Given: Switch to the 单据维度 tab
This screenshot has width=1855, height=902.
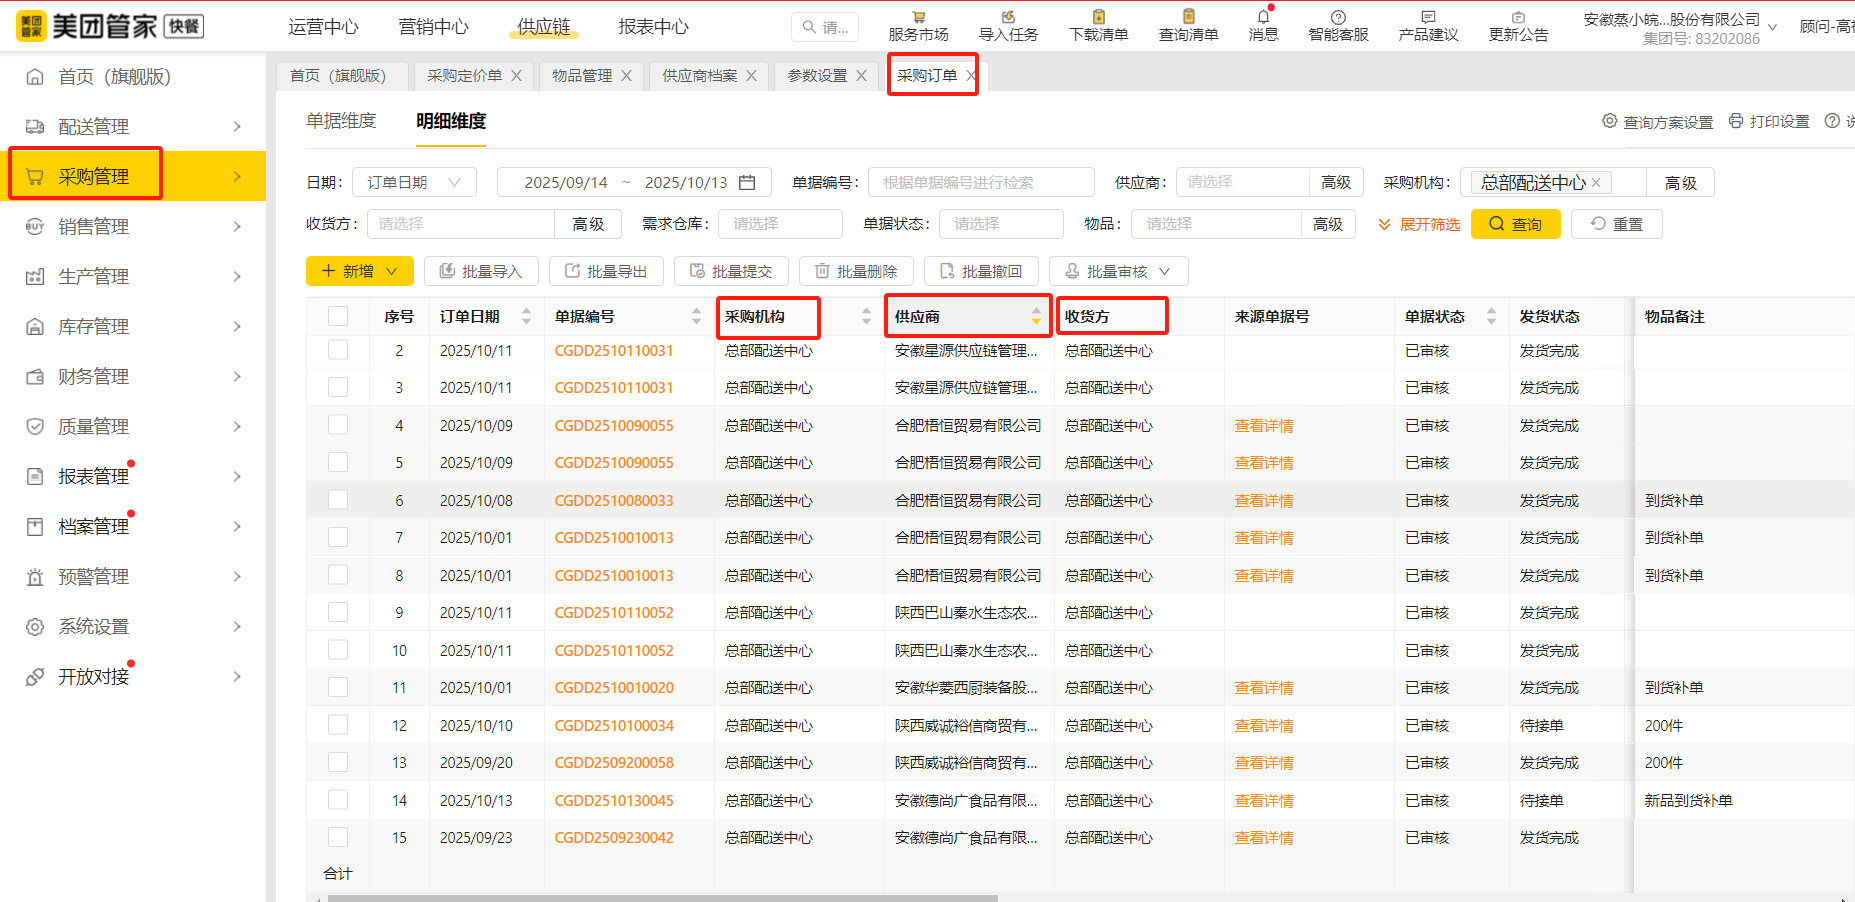Looking at the screenshot, I should (x=341, y=121).
